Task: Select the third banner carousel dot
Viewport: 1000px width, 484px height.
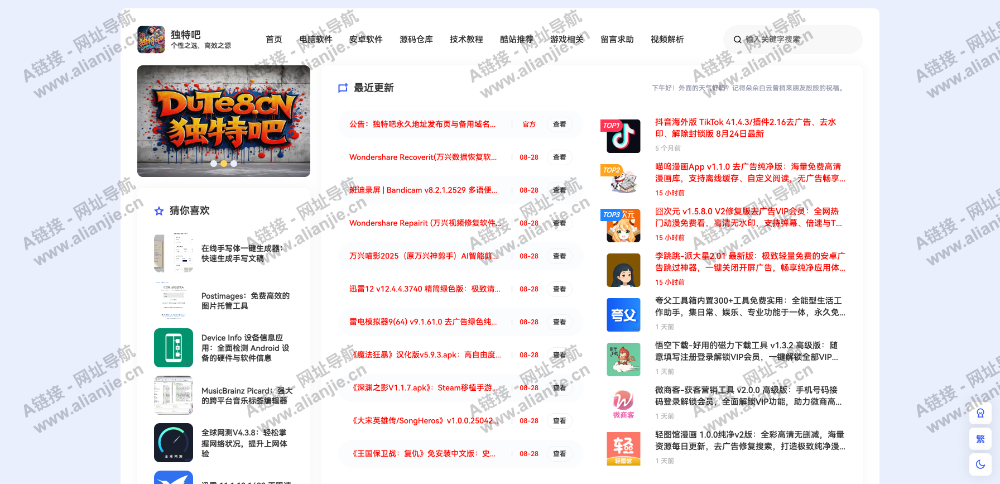Action: click(234, 163)
